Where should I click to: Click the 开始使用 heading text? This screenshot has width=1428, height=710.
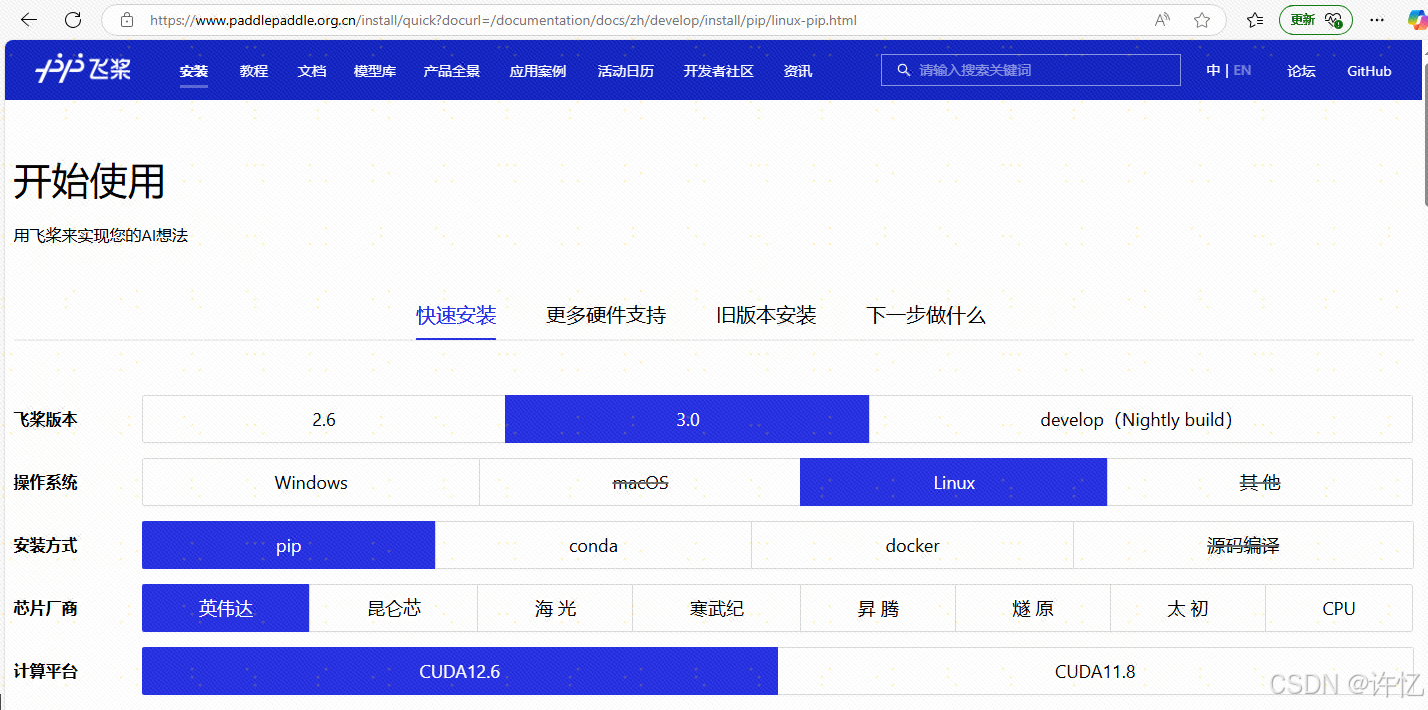click(x=89, y=182)
